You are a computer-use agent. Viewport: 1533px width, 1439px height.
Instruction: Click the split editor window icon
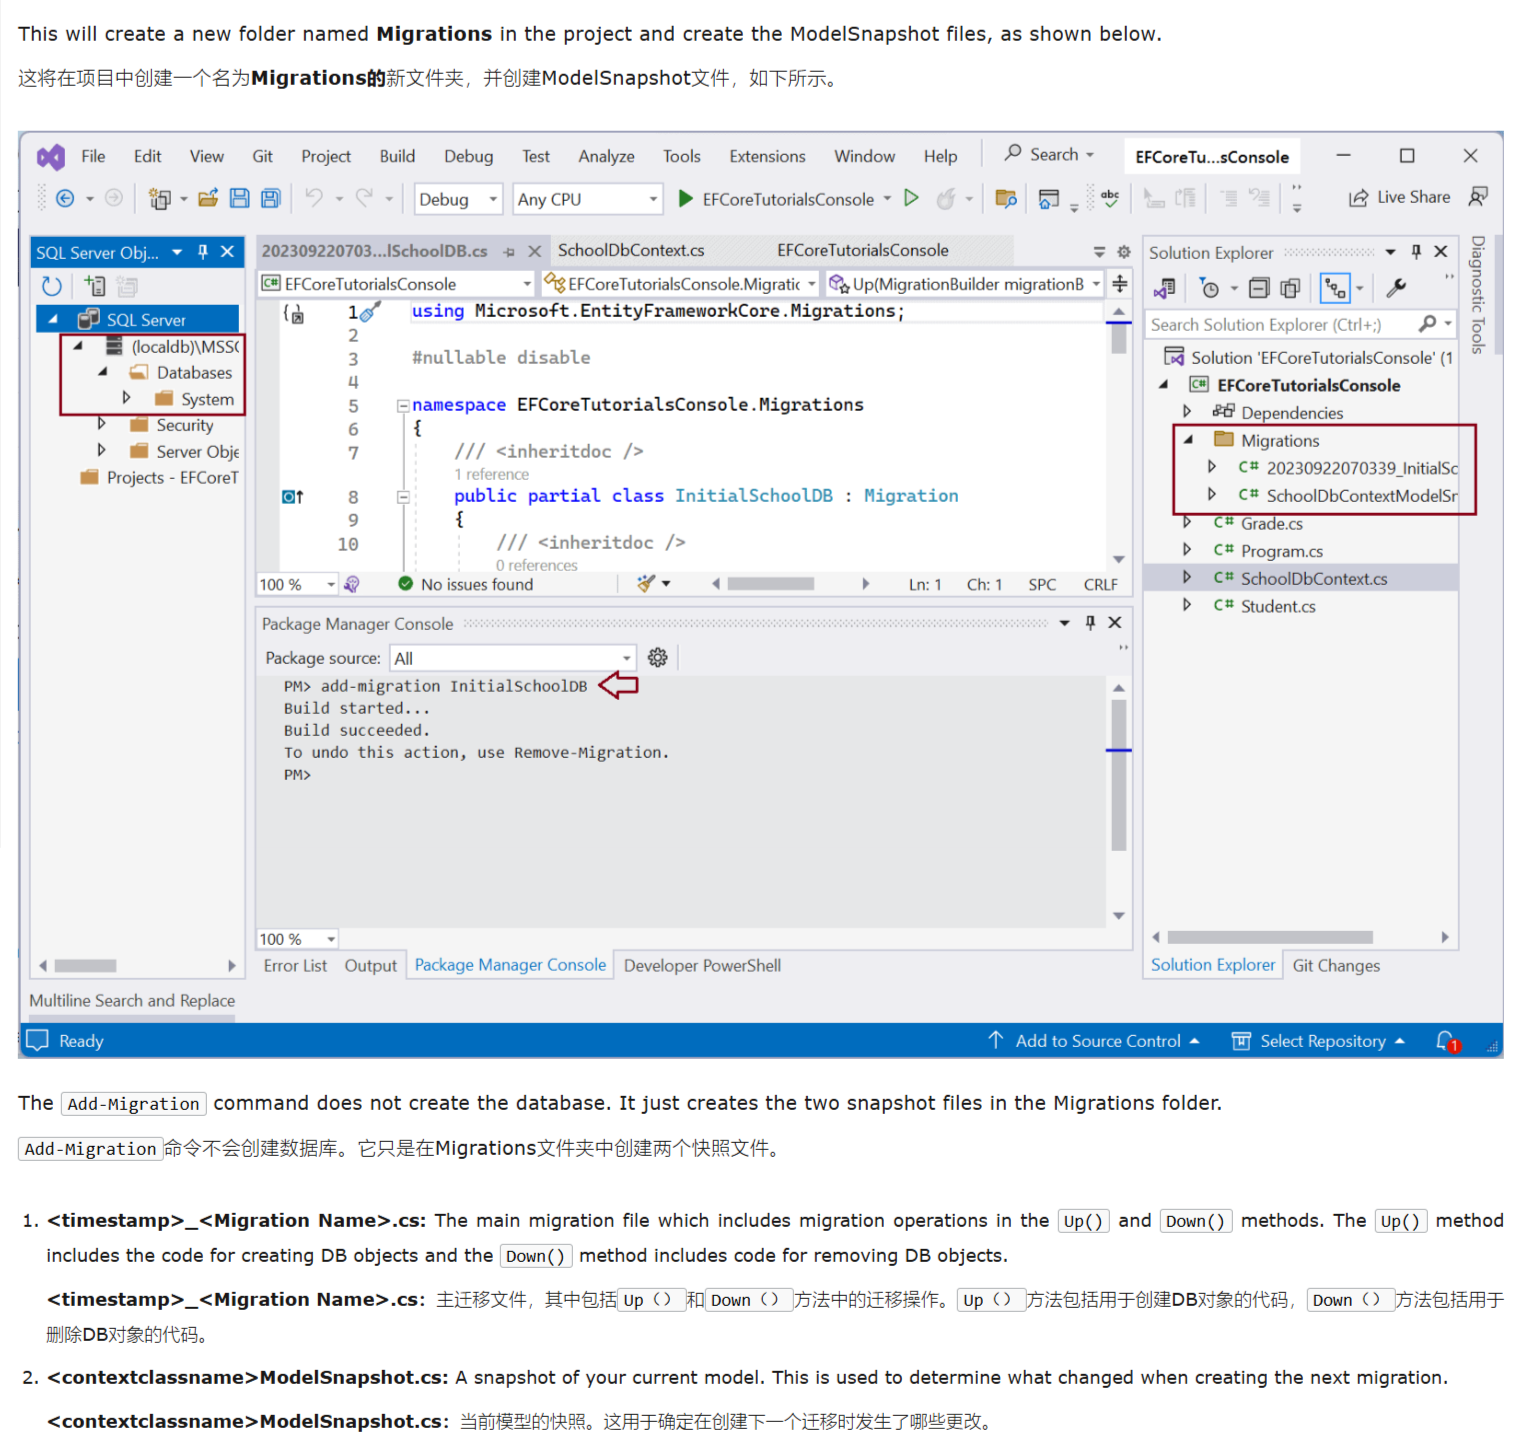[1119, 284]
